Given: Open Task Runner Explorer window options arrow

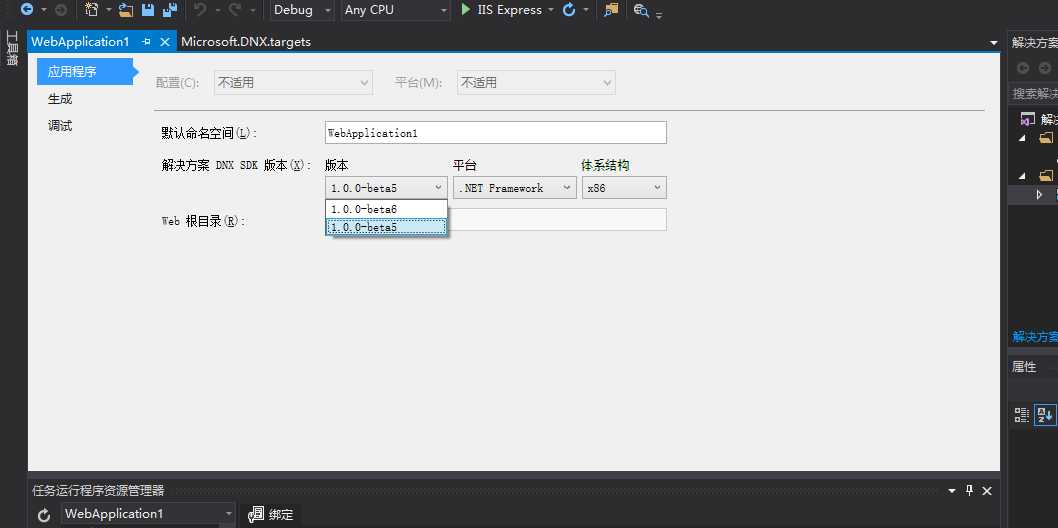Looking at the screenshot, I should click(x=952, y=491).
